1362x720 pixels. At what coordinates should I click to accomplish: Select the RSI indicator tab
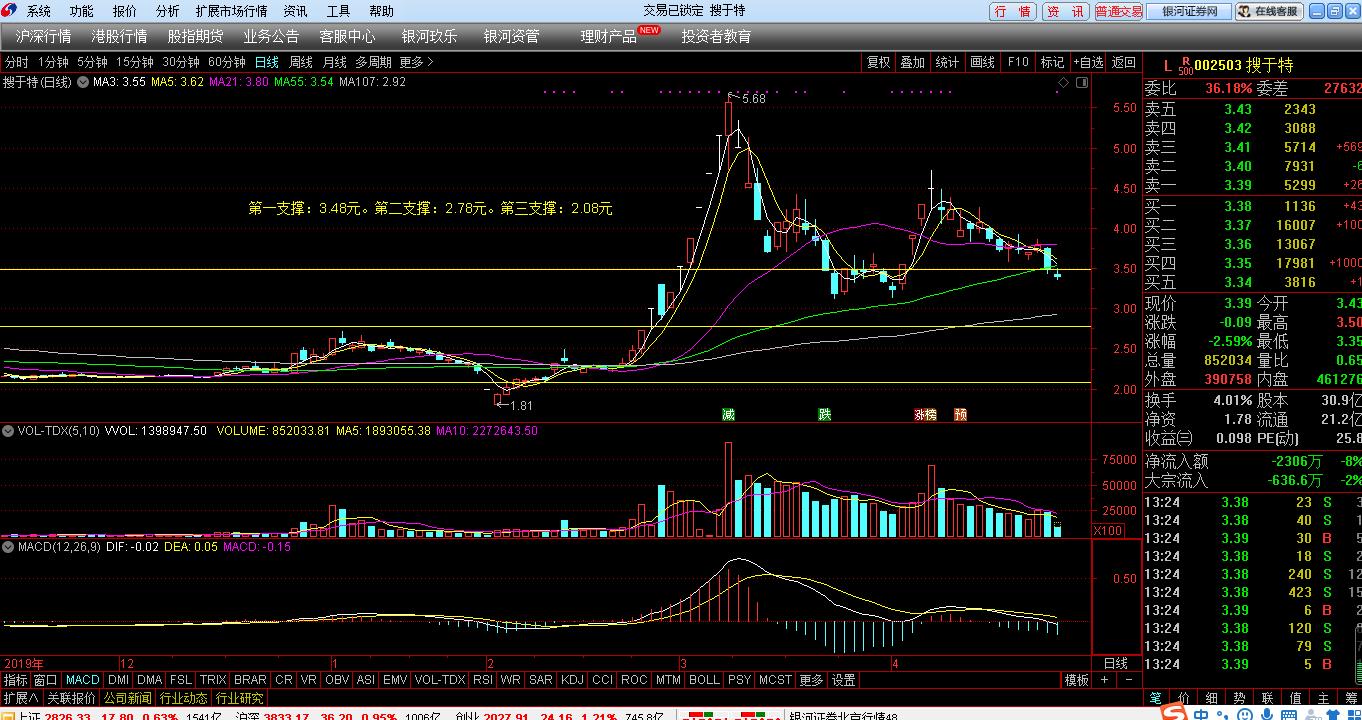coord(483,680)
